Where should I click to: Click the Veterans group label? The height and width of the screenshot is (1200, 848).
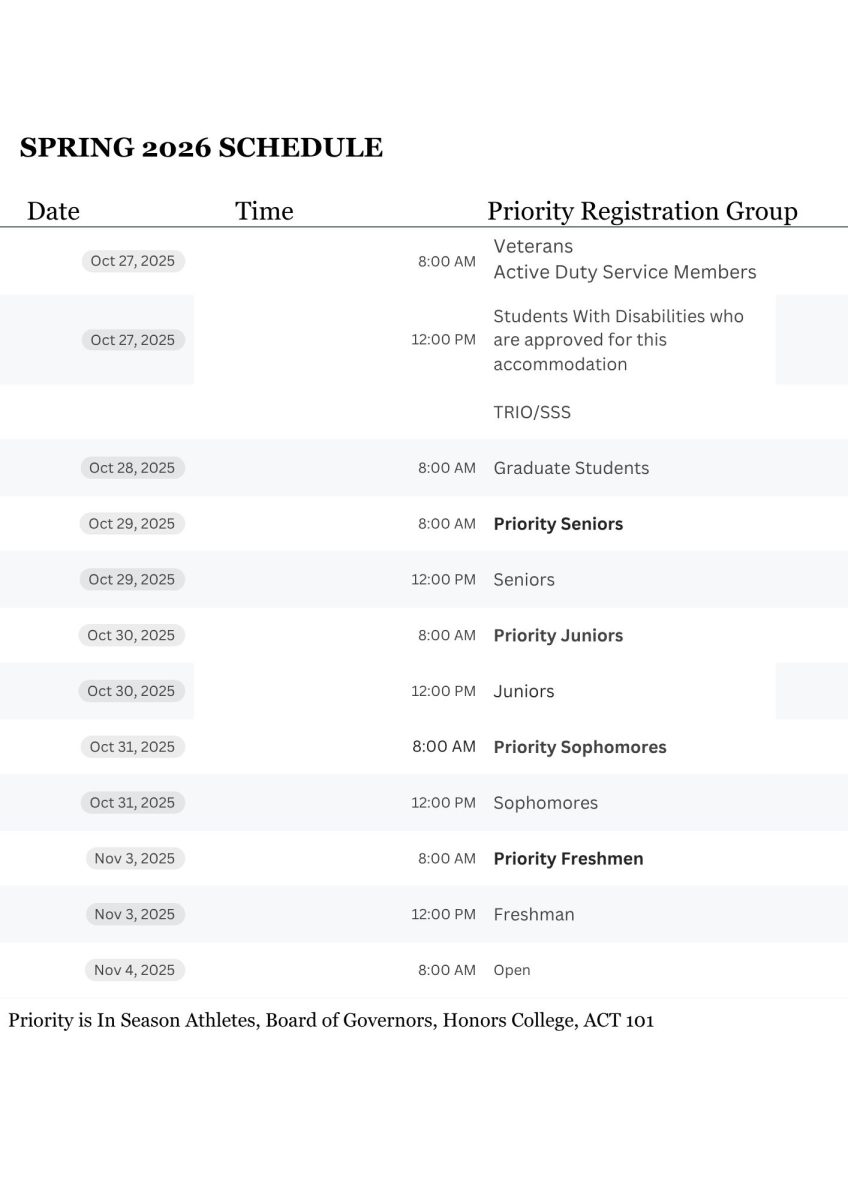coord(533,246)
